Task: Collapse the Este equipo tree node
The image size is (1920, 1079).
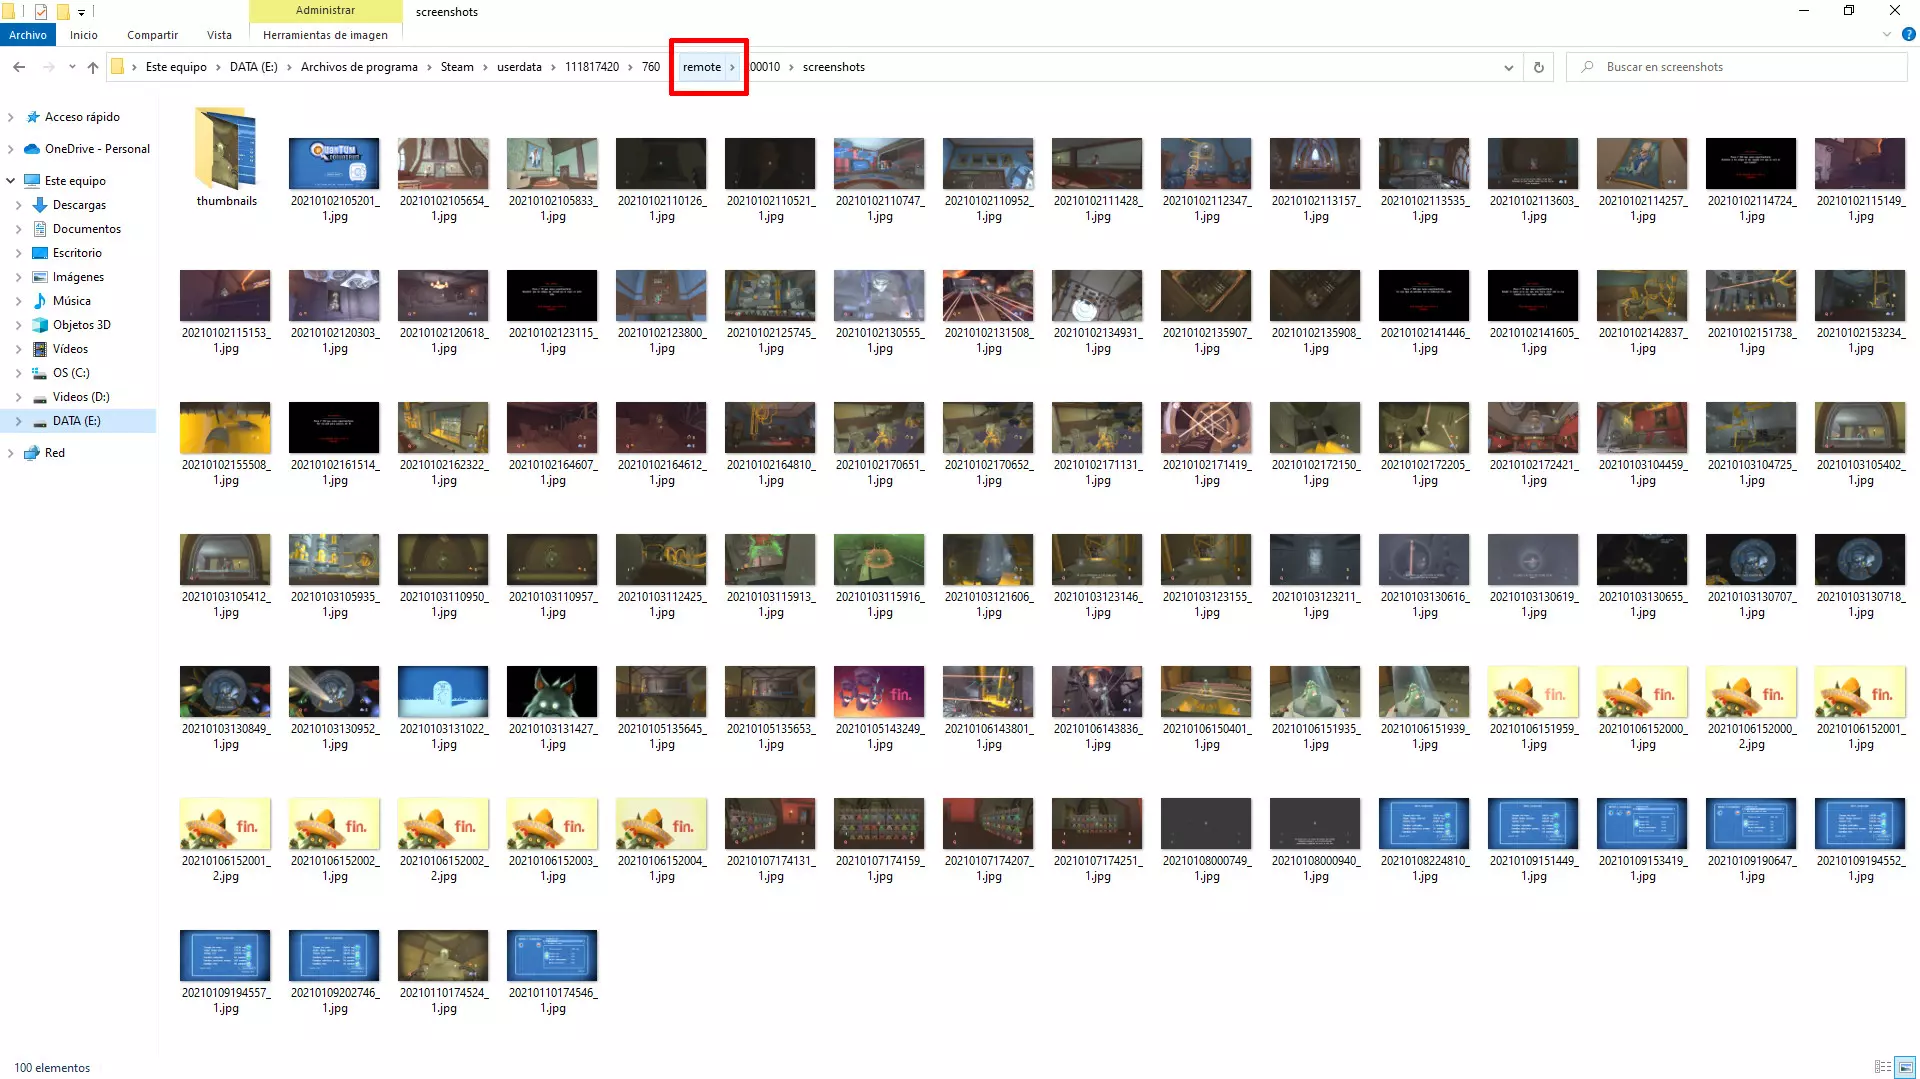Action: click(11, 181)
